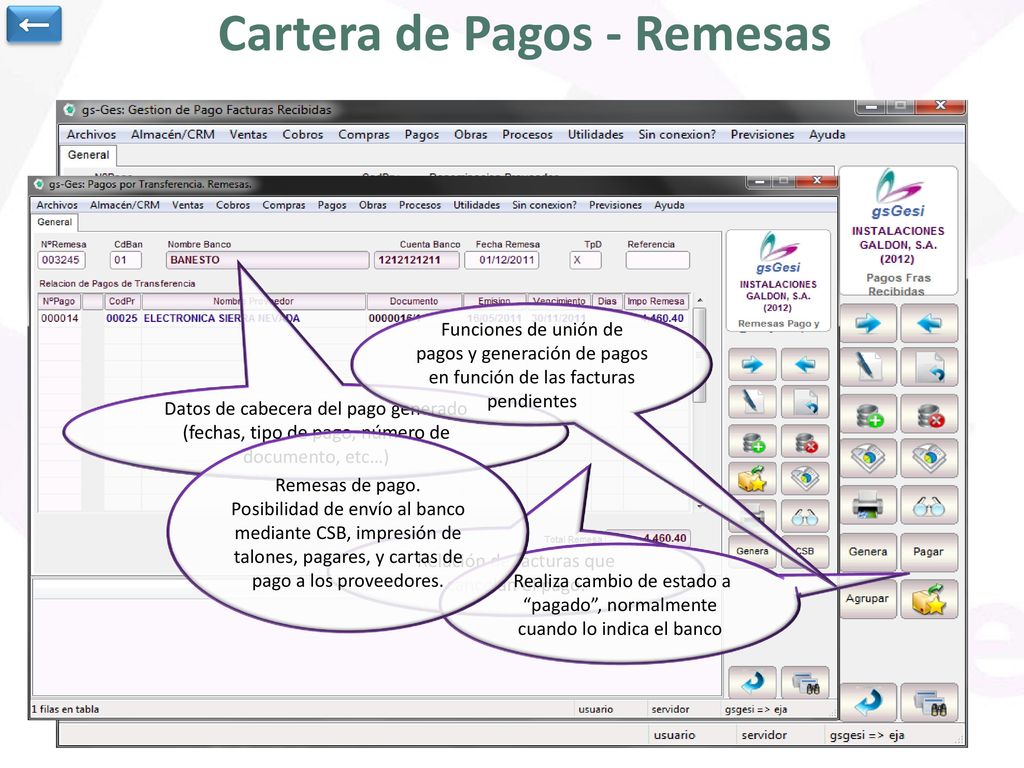This screenshot has width=1024, height=768.
Task: Open Utilidades menu in Pagos por Transferencia window
Action: [477, 205]
